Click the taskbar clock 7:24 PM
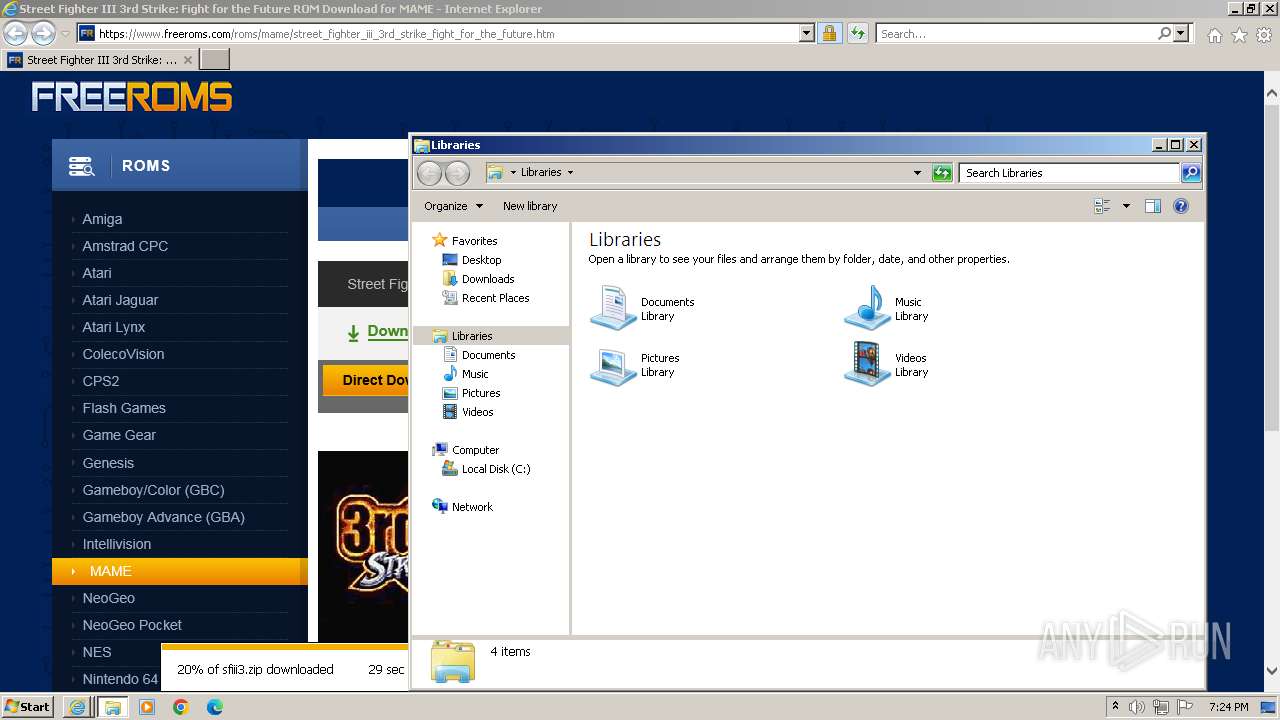 point(1228,707)
